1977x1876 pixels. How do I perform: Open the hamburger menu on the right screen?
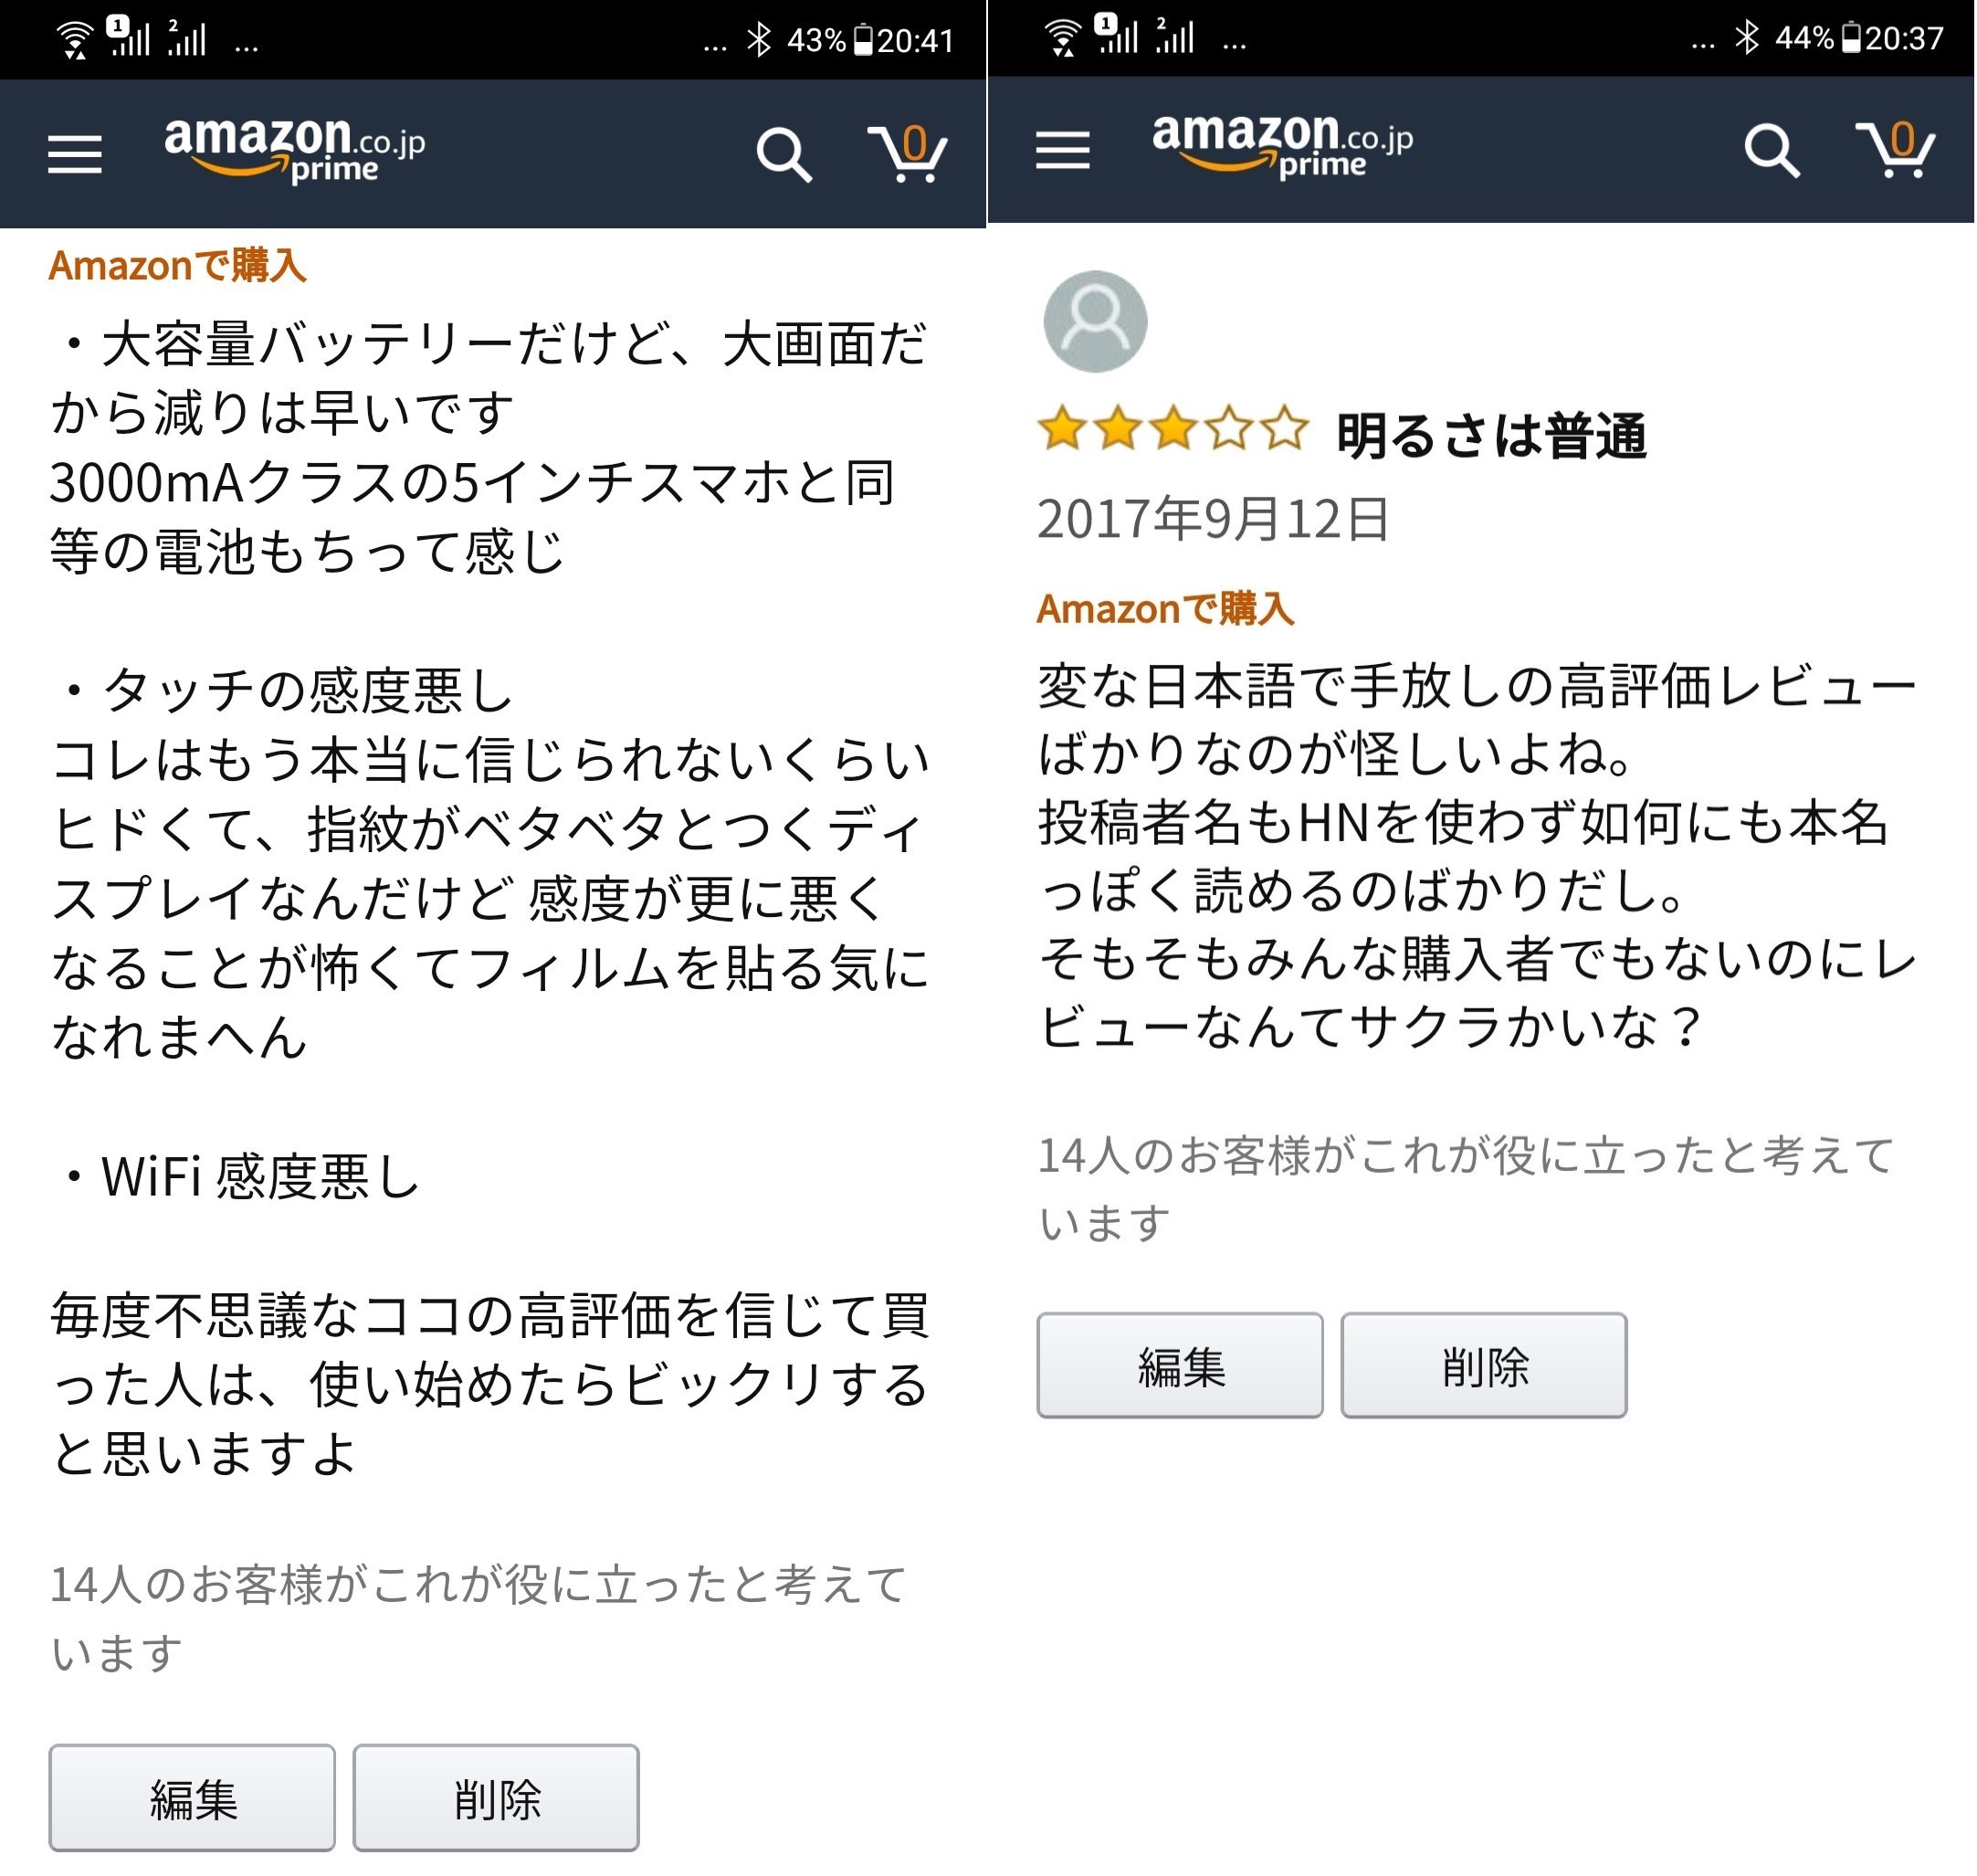coord(1062,150)
